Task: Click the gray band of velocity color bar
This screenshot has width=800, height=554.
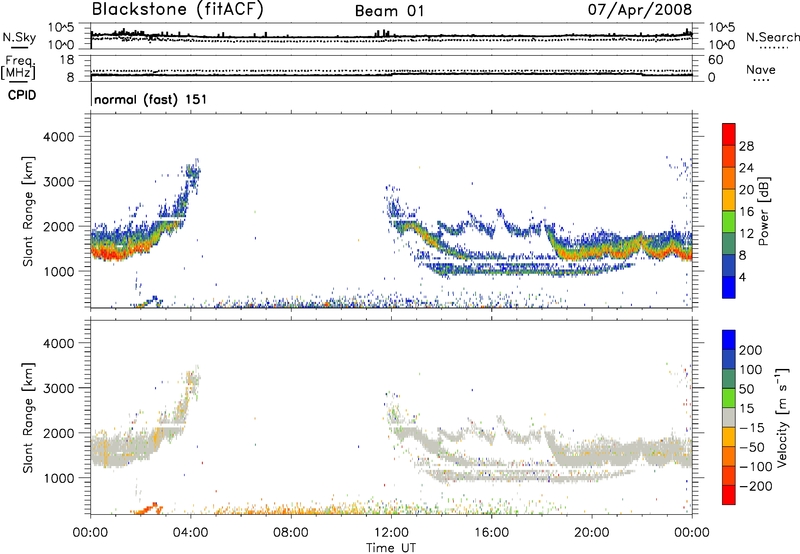Action: (729, 417)
